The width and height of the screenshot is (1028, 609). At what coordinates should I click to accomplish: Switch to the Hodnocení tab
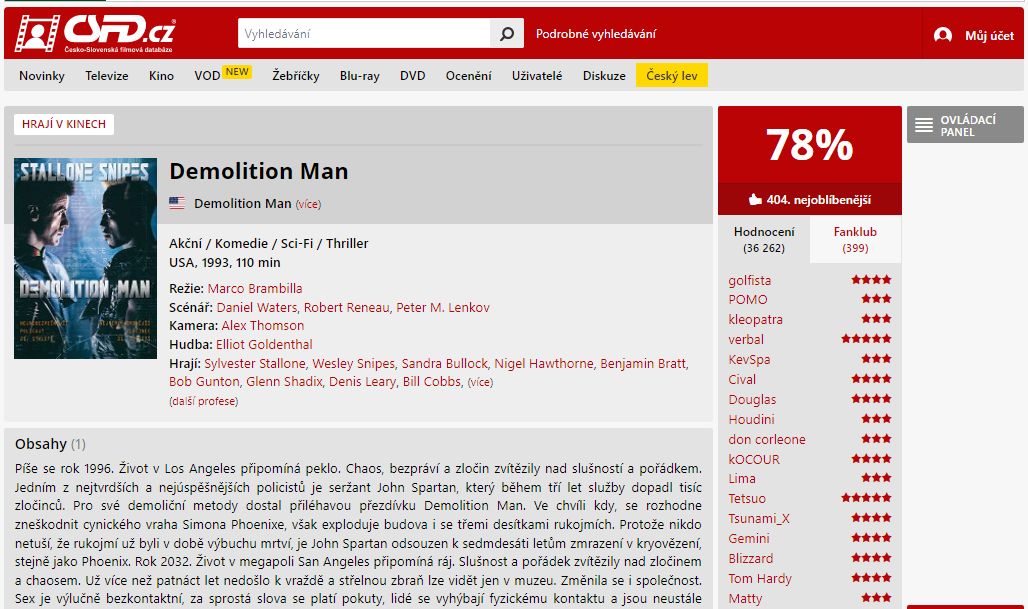click(764, 239)
